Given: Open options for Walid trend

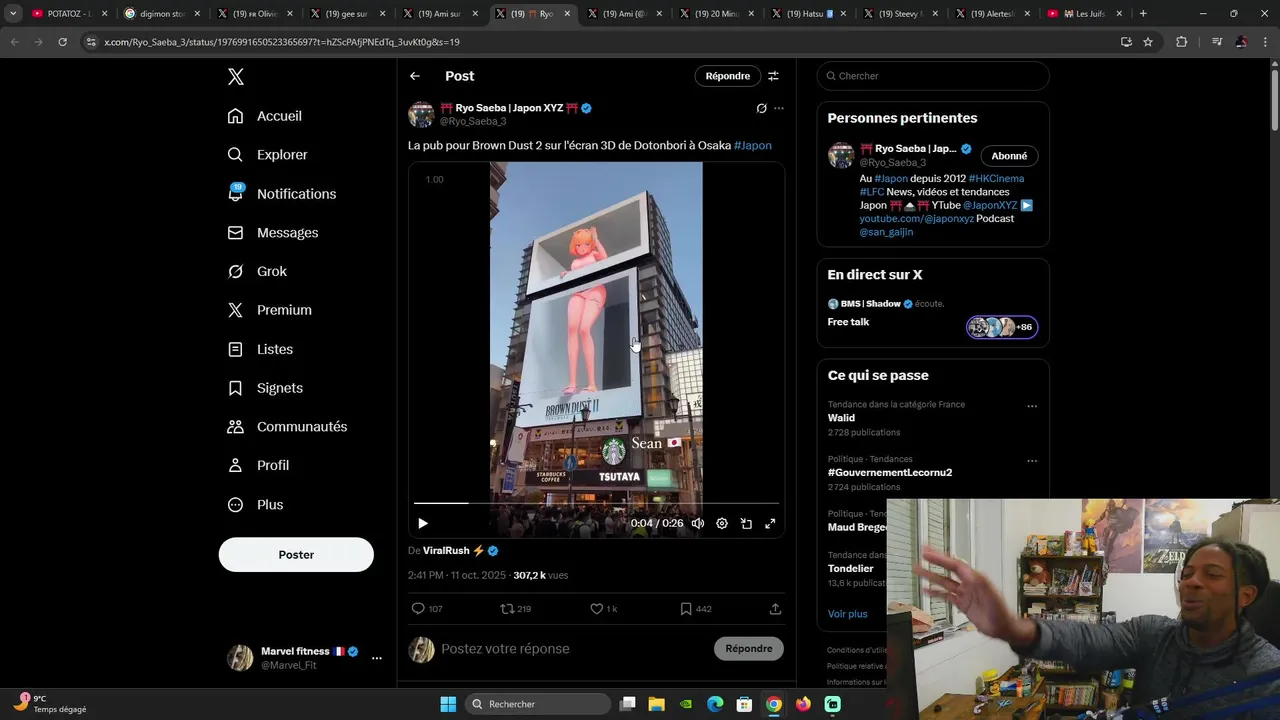Looking at the screenshot, I should coord(1032,406).
